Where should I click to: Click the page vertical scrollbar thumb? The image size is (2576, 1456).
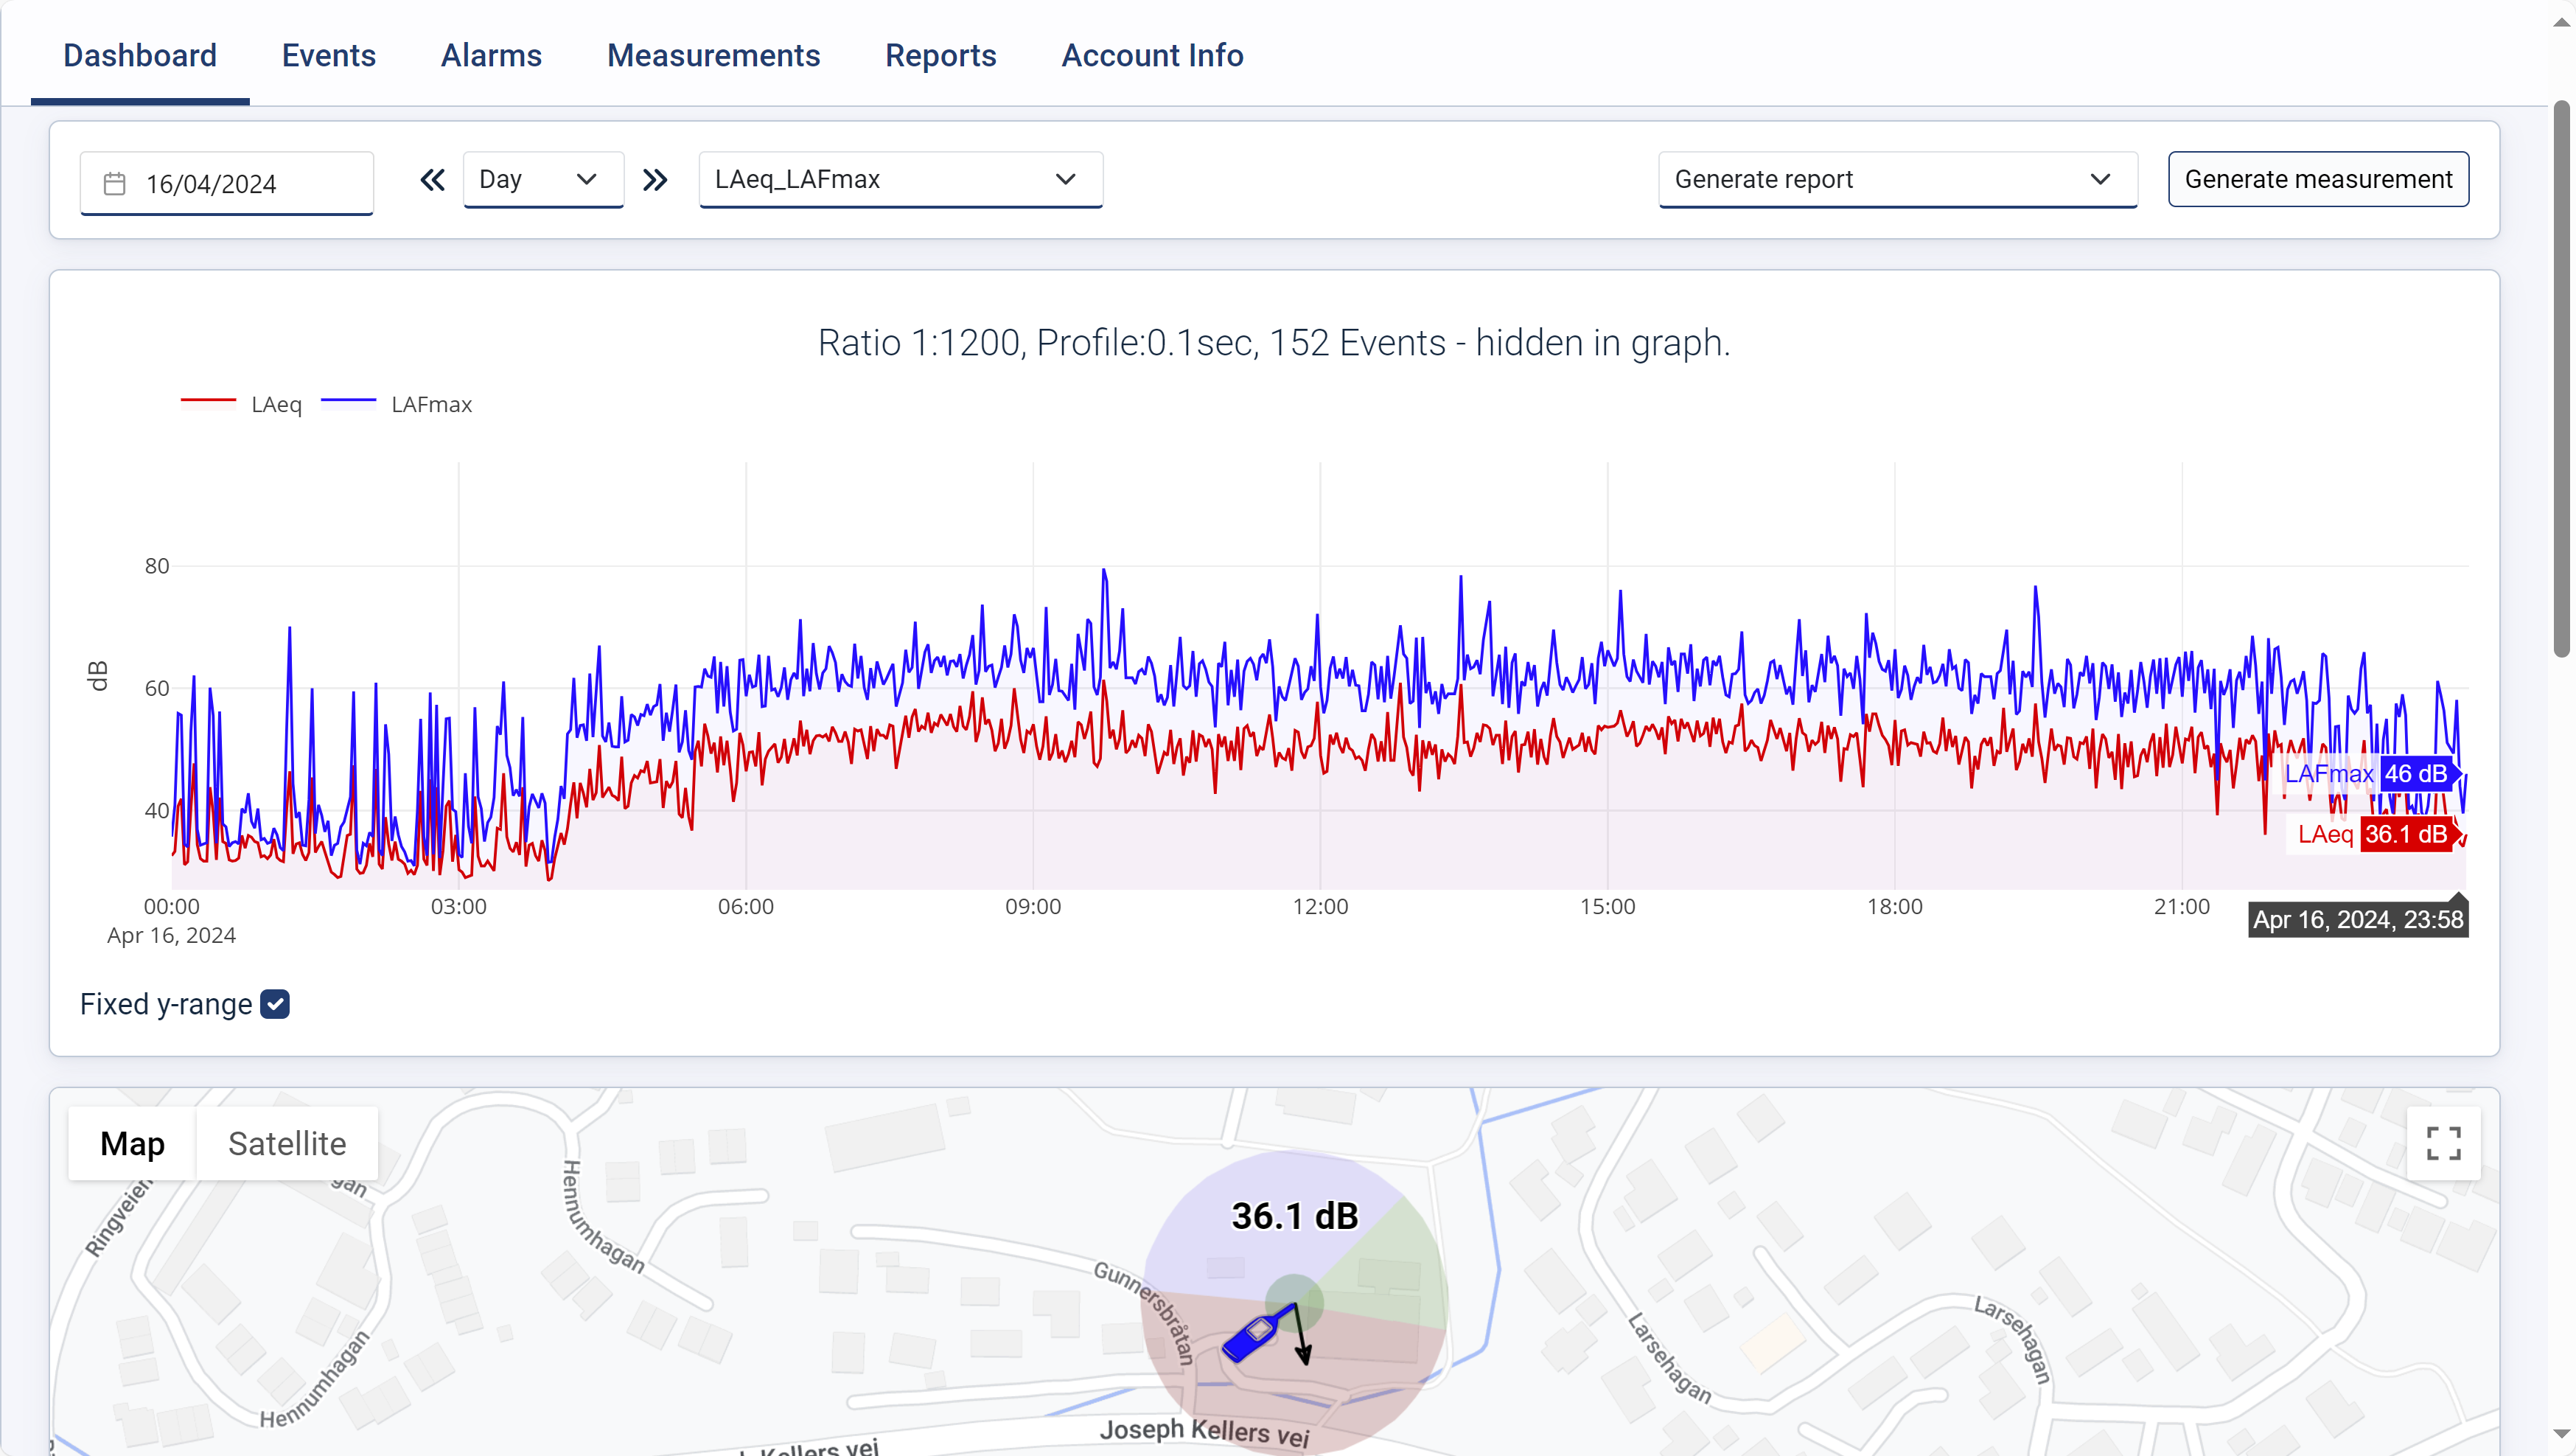2561,380
